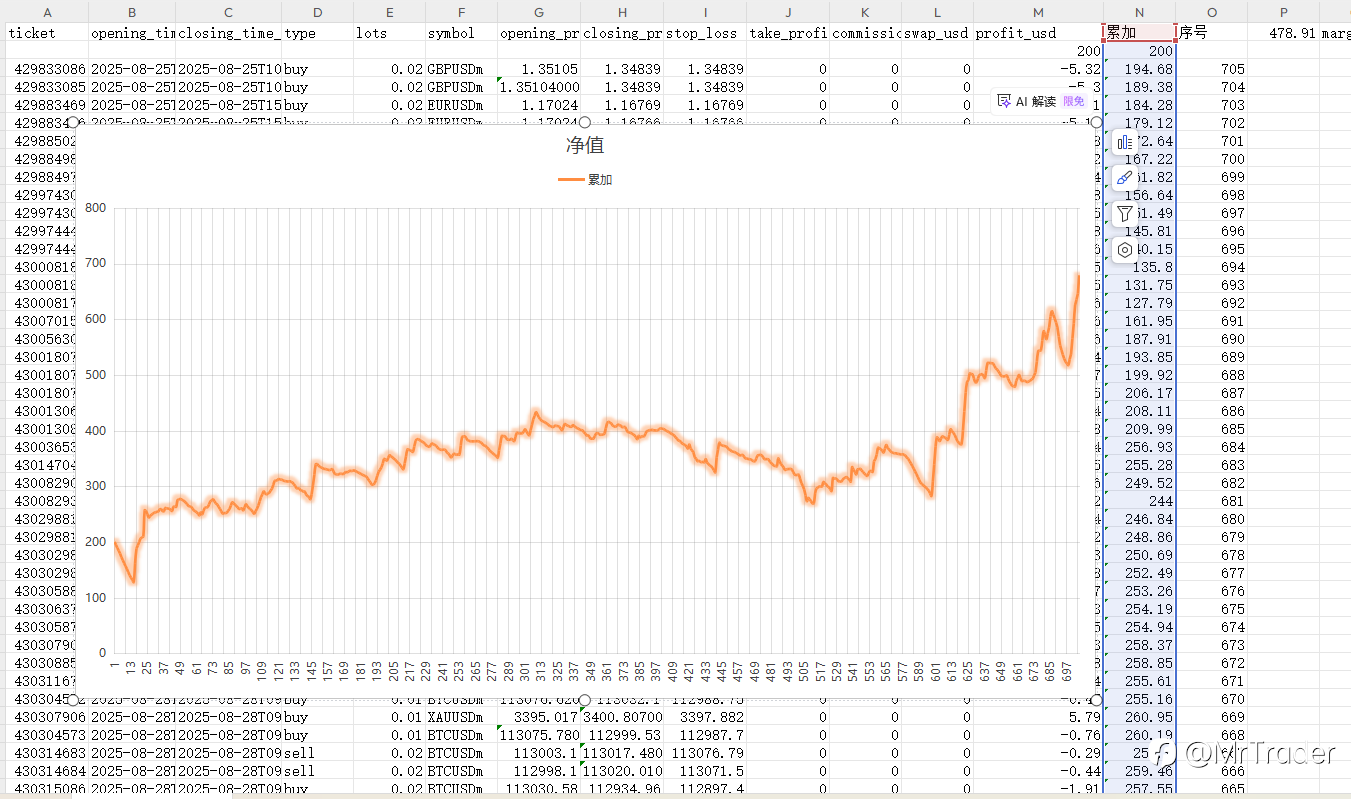Click the top-right resize handle of the chart
Image resolution: width=1351 pixels, height=799 pixels.
pyautogui.click(x=1096, y=122)
